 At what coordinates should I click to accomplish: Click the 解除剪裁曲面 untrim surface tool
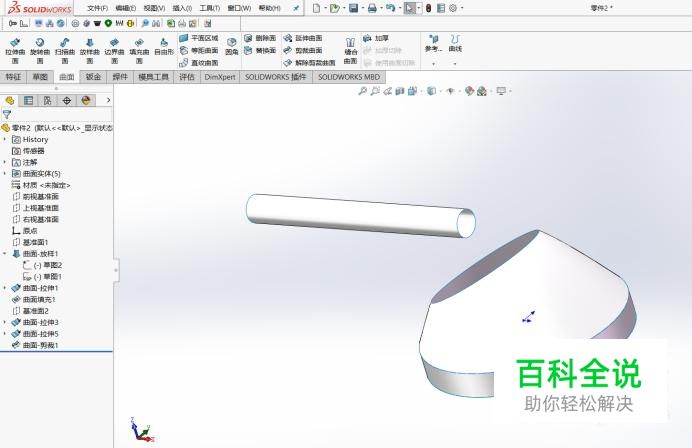pyautogui.click(x=309, y=63)
